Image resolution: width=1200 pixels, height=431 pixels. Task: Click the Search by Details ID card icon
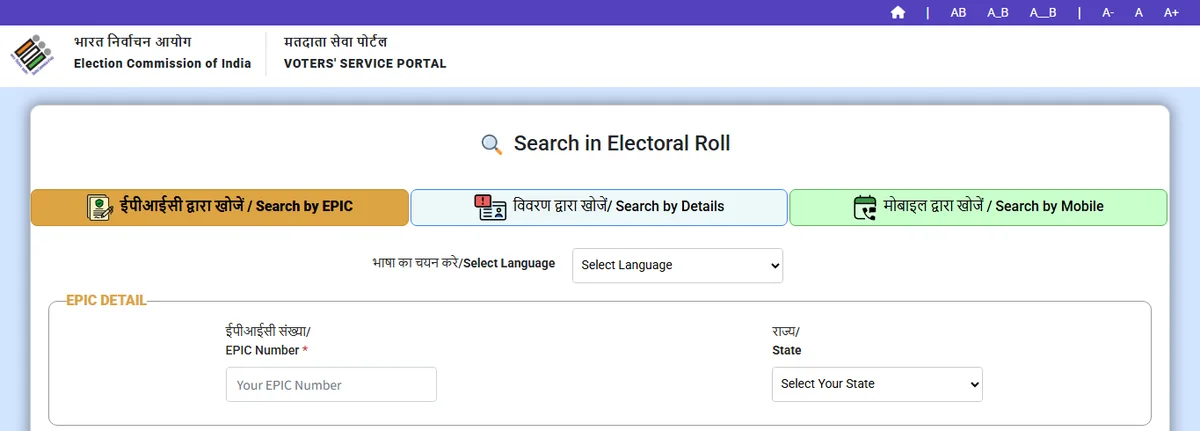click(490, 207)
